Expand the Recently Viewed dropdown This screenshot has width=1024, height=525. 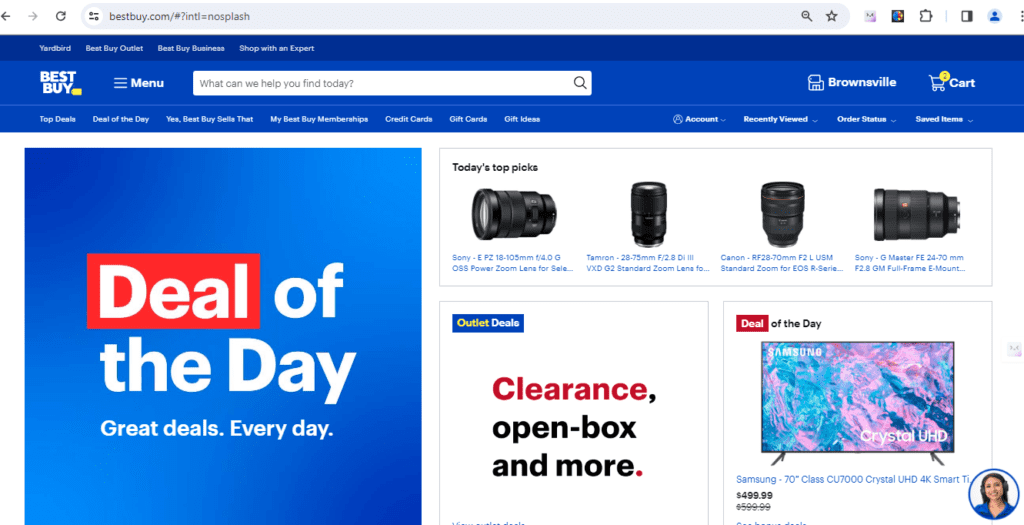pyautogui.click(x=780, y=119)
